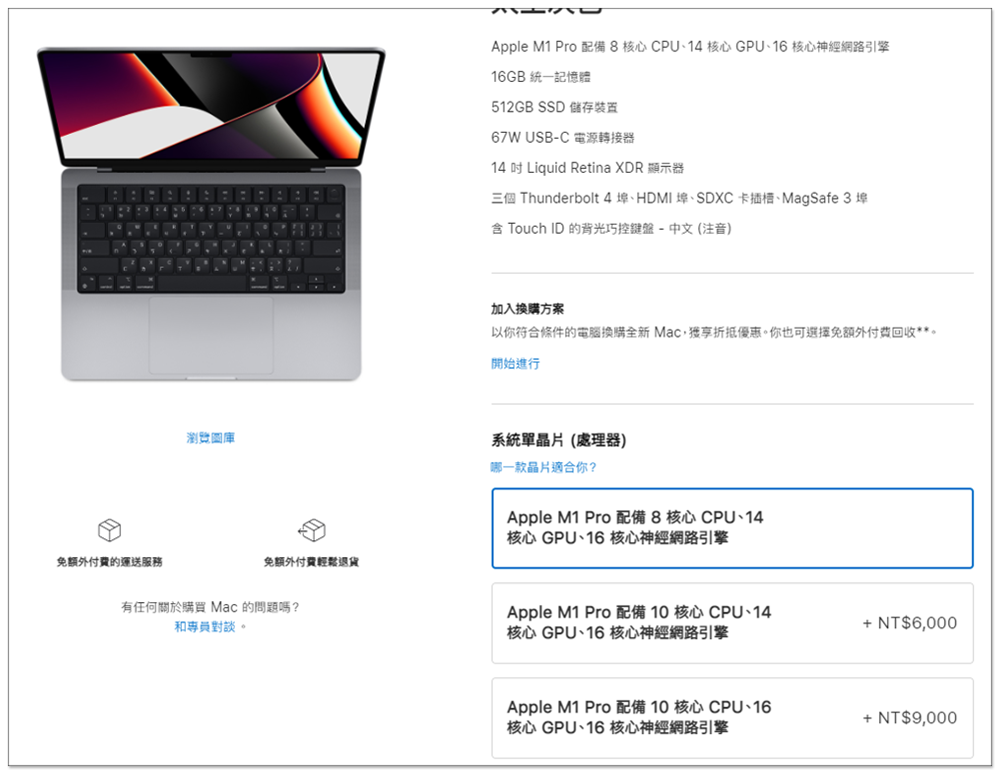Image resolution: width=1000 pixels, height=775 pixels.
Task: Click the + NT$6,000 price upgrade
Action: tap(909, 623)
